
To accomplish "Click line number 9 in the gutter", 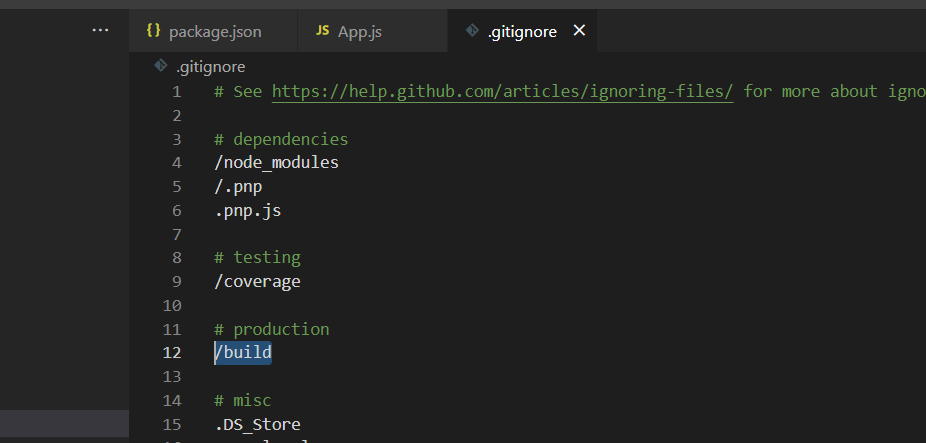I will tap(177, 282).
